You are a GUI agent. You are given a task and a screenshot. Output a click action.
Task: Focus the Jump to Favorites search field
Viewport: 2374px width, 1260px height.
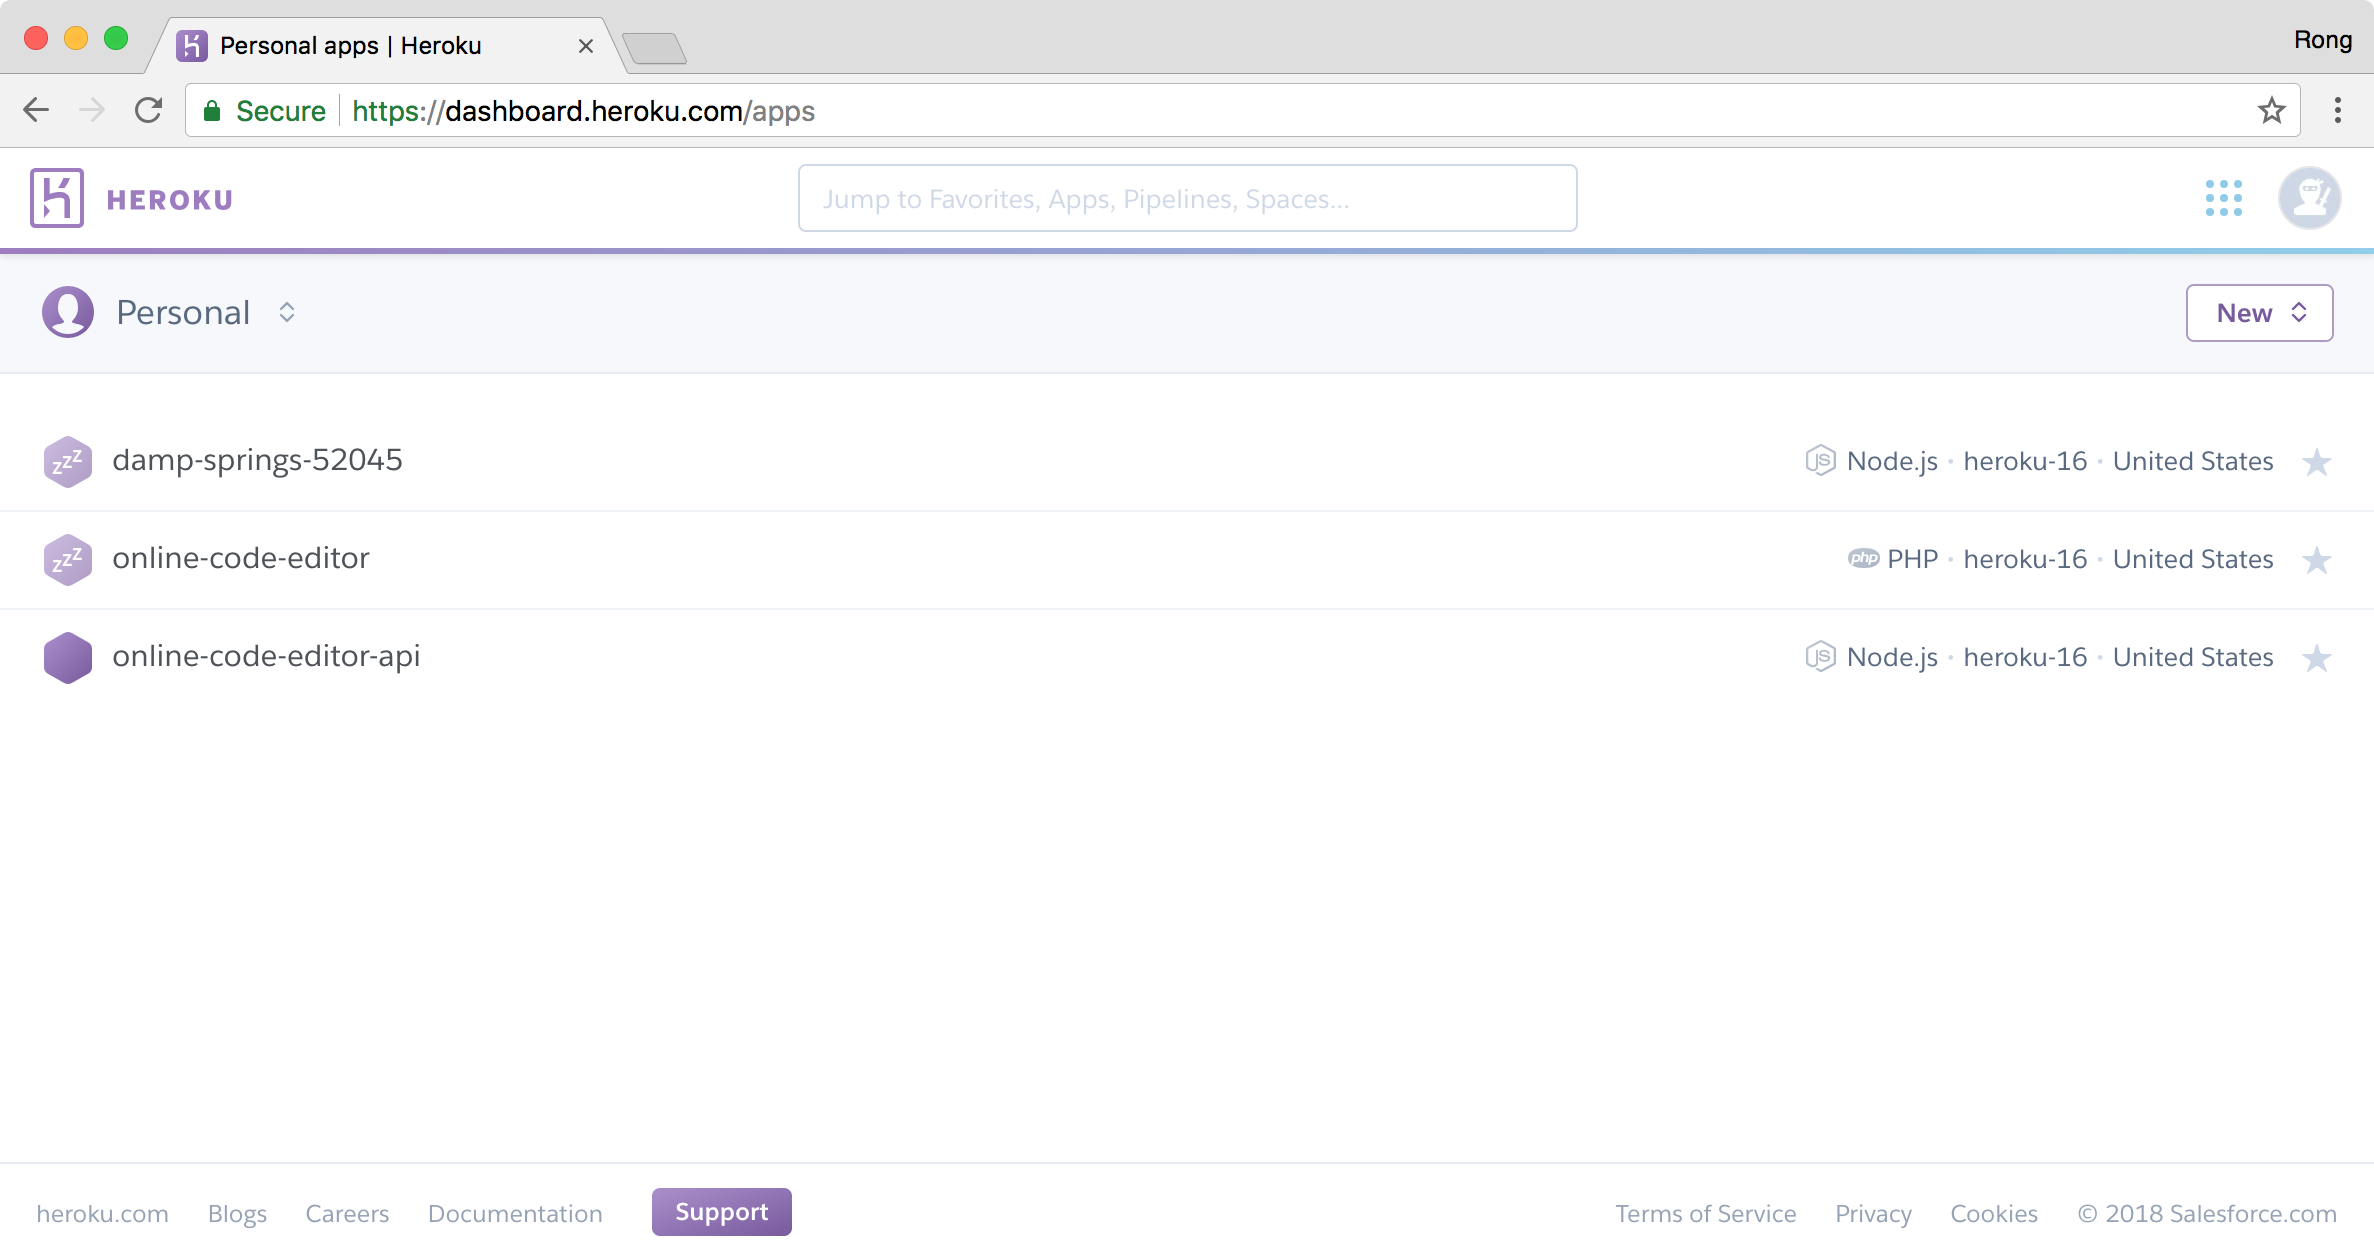[1187, 198]
